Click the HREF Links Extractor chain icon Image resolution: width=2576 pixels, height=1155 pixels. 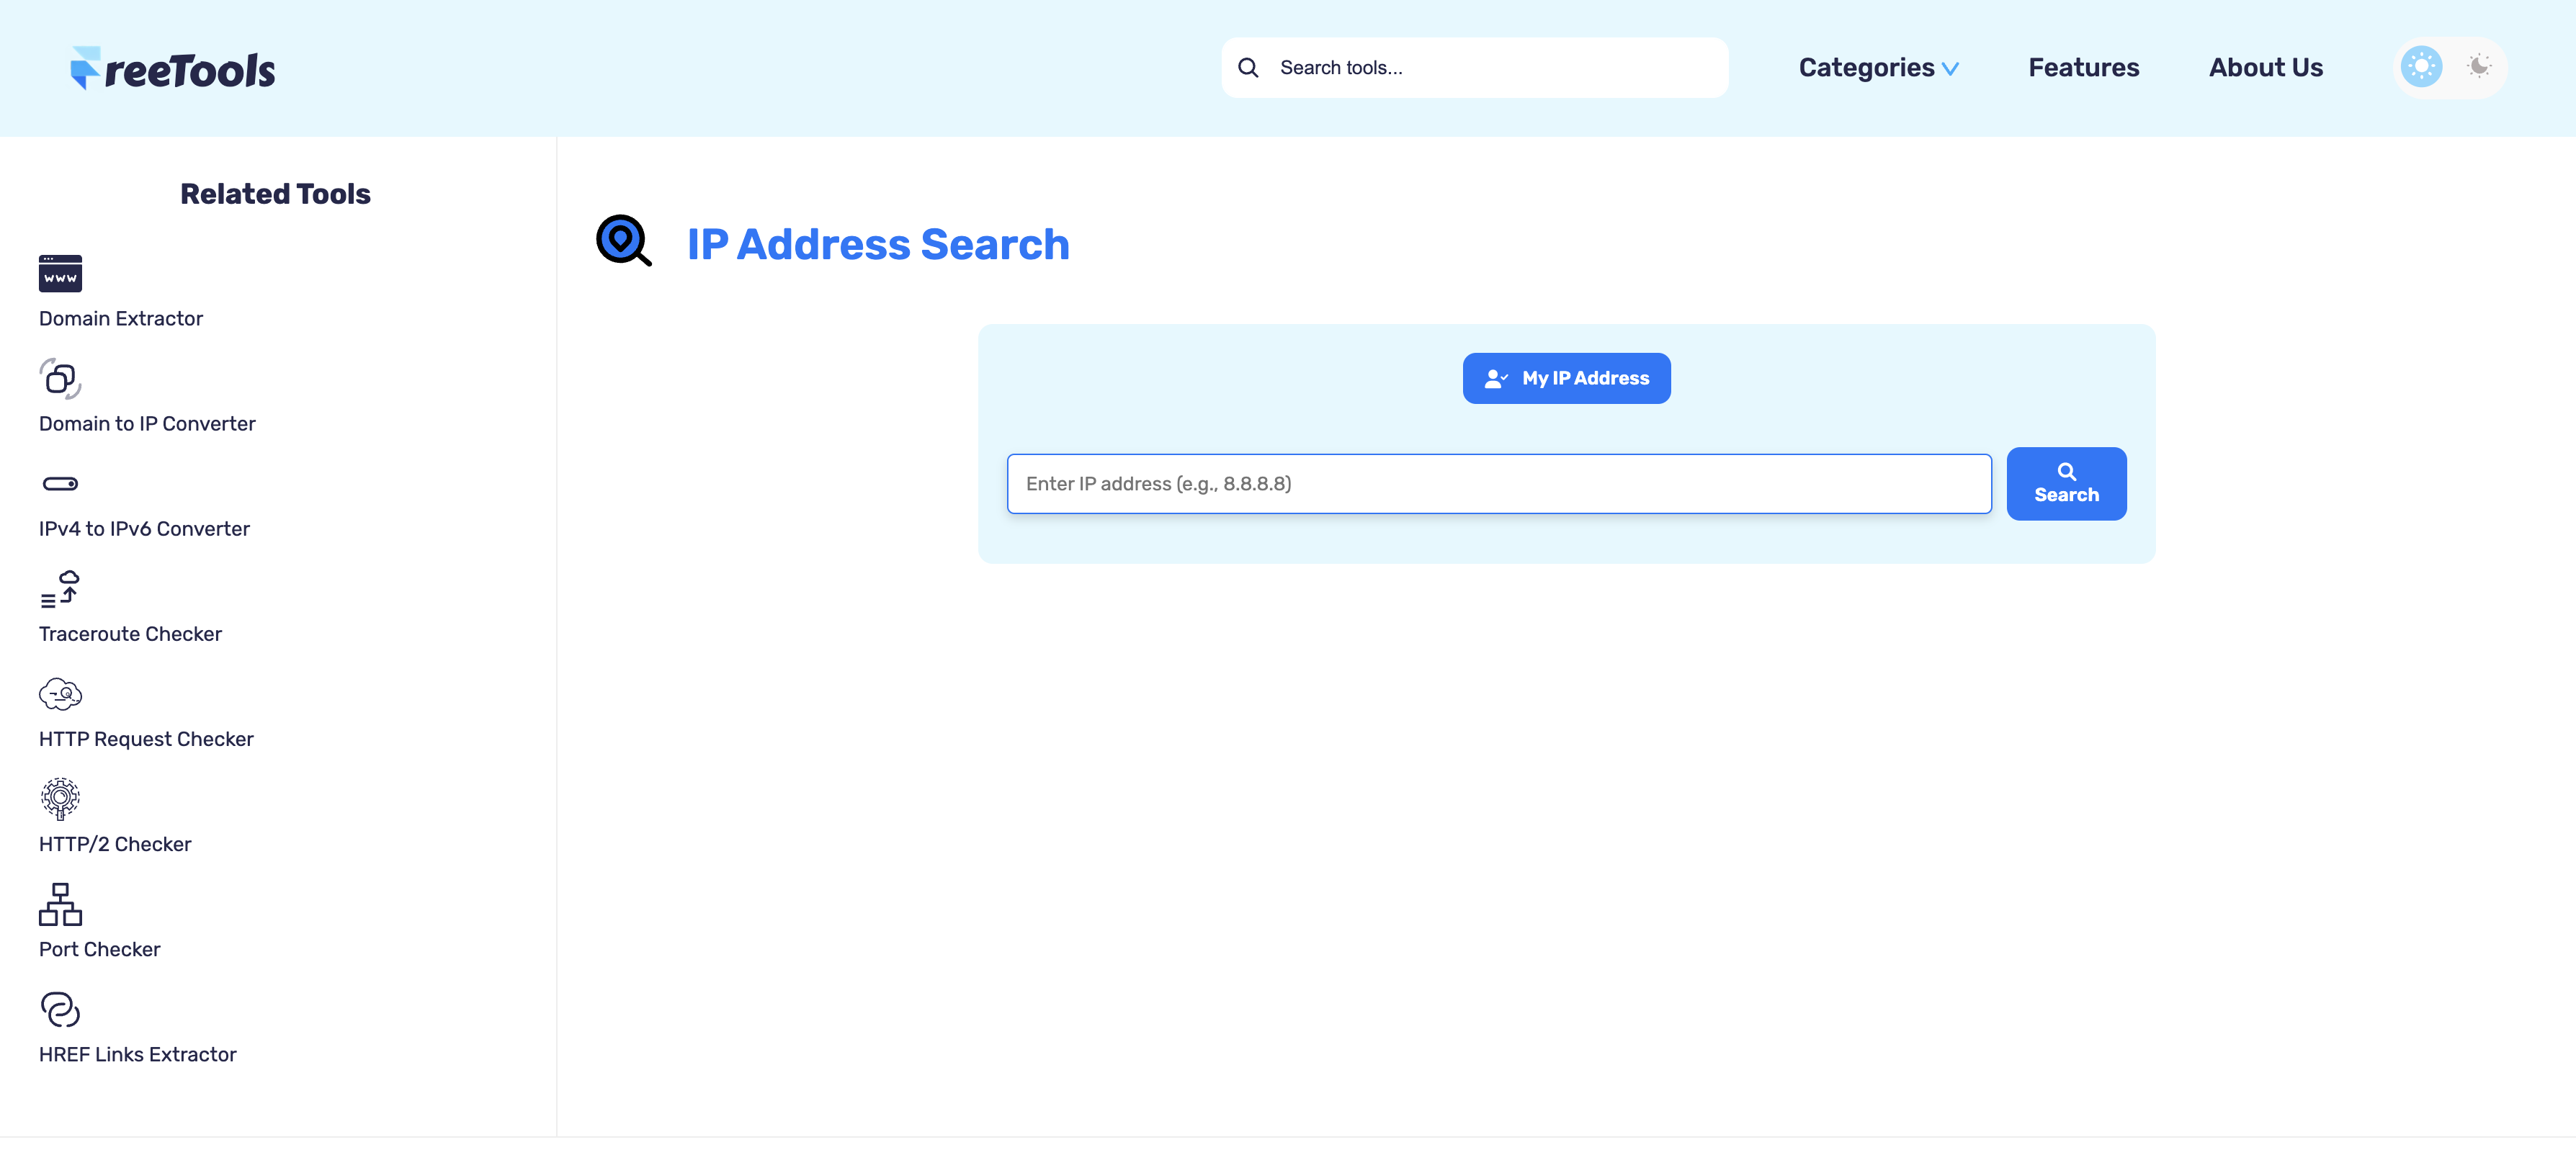pos(60,1009)
